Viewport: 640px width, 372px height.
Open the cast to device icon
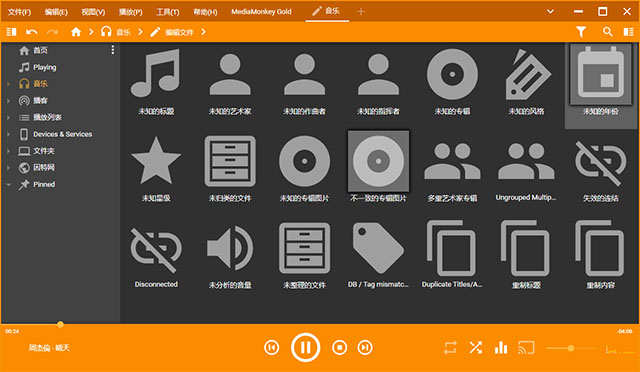(527, 347)
